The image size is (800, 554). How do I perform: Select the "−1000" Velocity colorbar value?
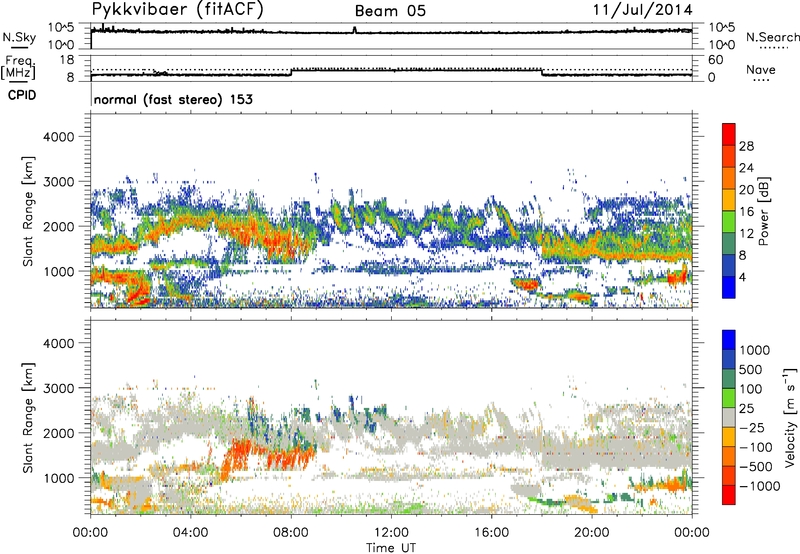click(x=760, y=486)
